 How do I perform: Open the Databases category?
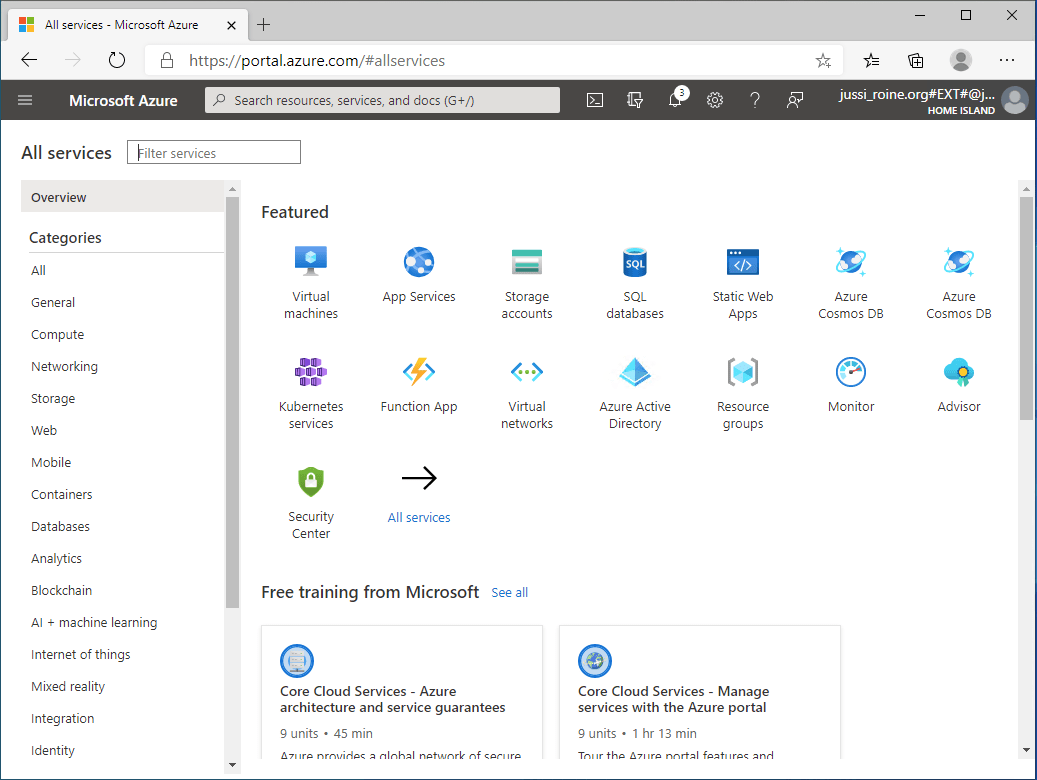[60, 527]
